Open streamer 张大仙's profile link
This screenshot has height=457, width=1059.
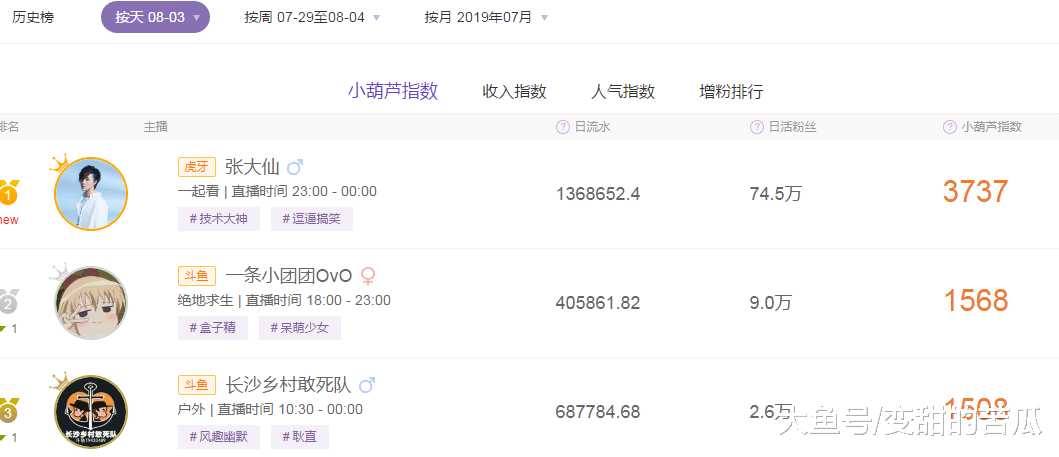click(252, 167)
